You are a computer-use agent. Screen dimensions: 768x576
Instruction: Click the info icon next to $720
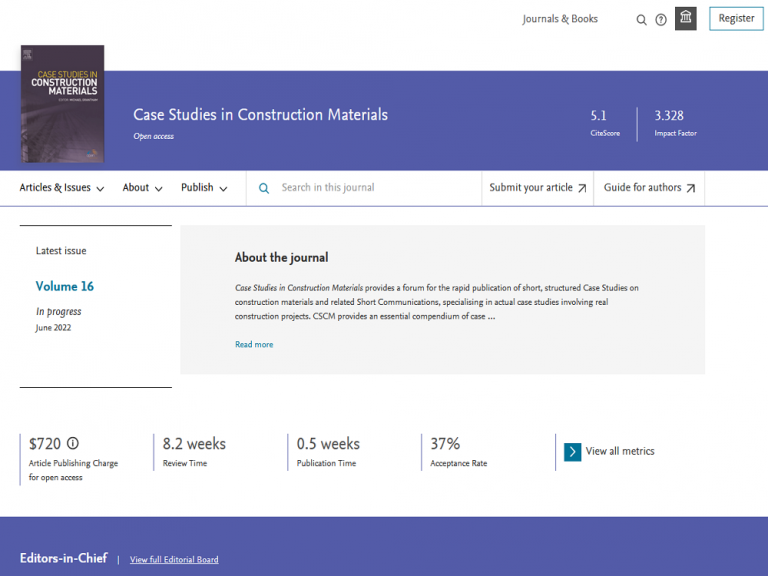pyautogui.click(x=72, y=443)
